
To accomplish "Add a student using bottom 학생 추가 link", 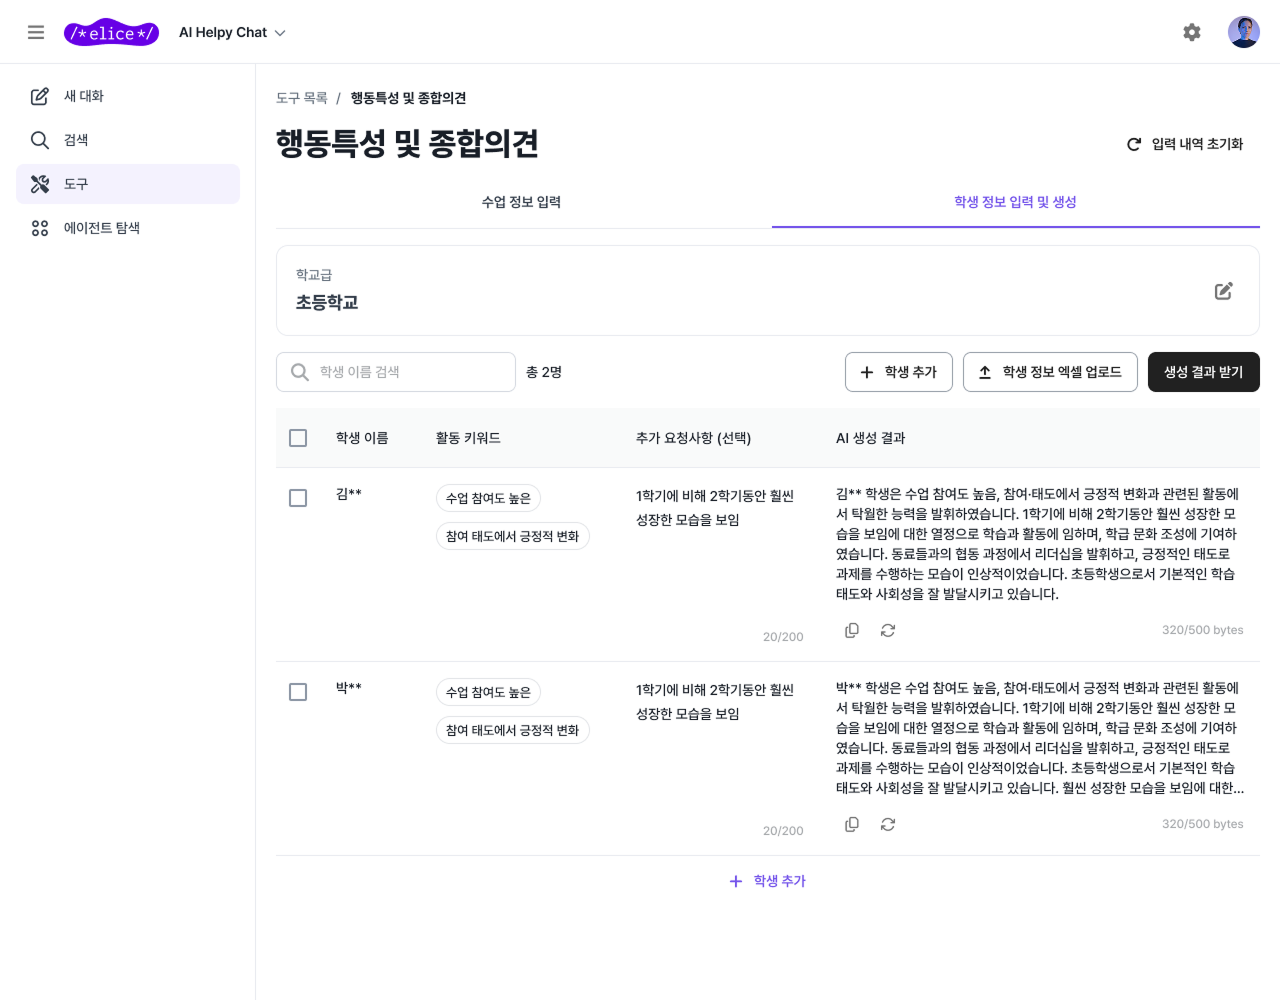I will point(767,881).
